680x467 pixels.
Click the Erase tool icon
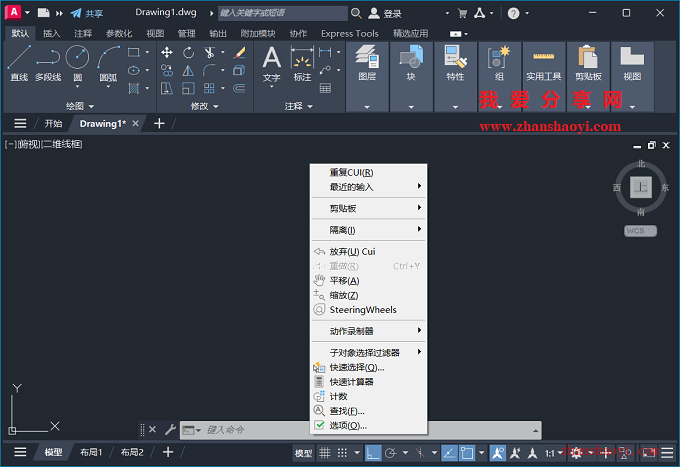239,53
